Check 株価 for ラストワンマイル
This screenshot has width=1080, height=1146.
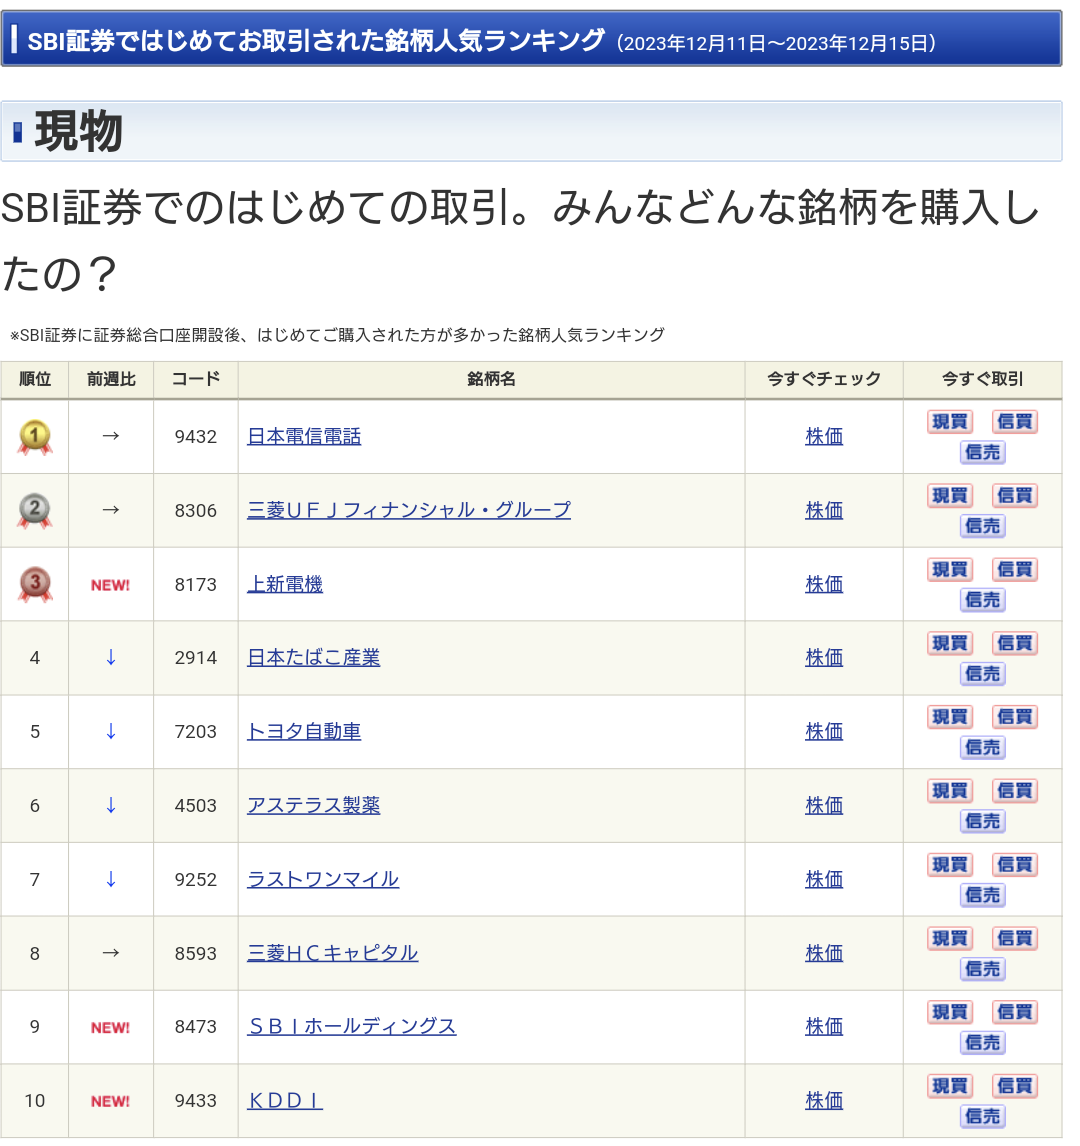click(824, 879)
